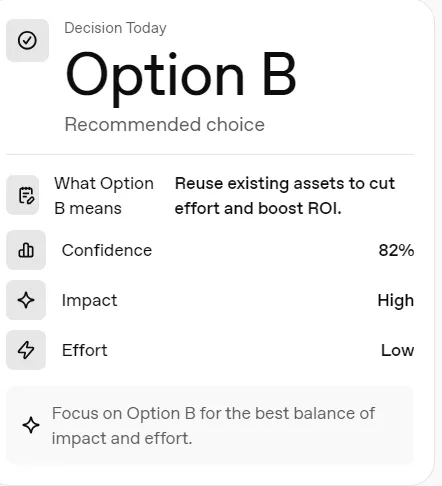Screen dimensions: 442x486
Task: Click the large Option B heading
Action: 181,77
